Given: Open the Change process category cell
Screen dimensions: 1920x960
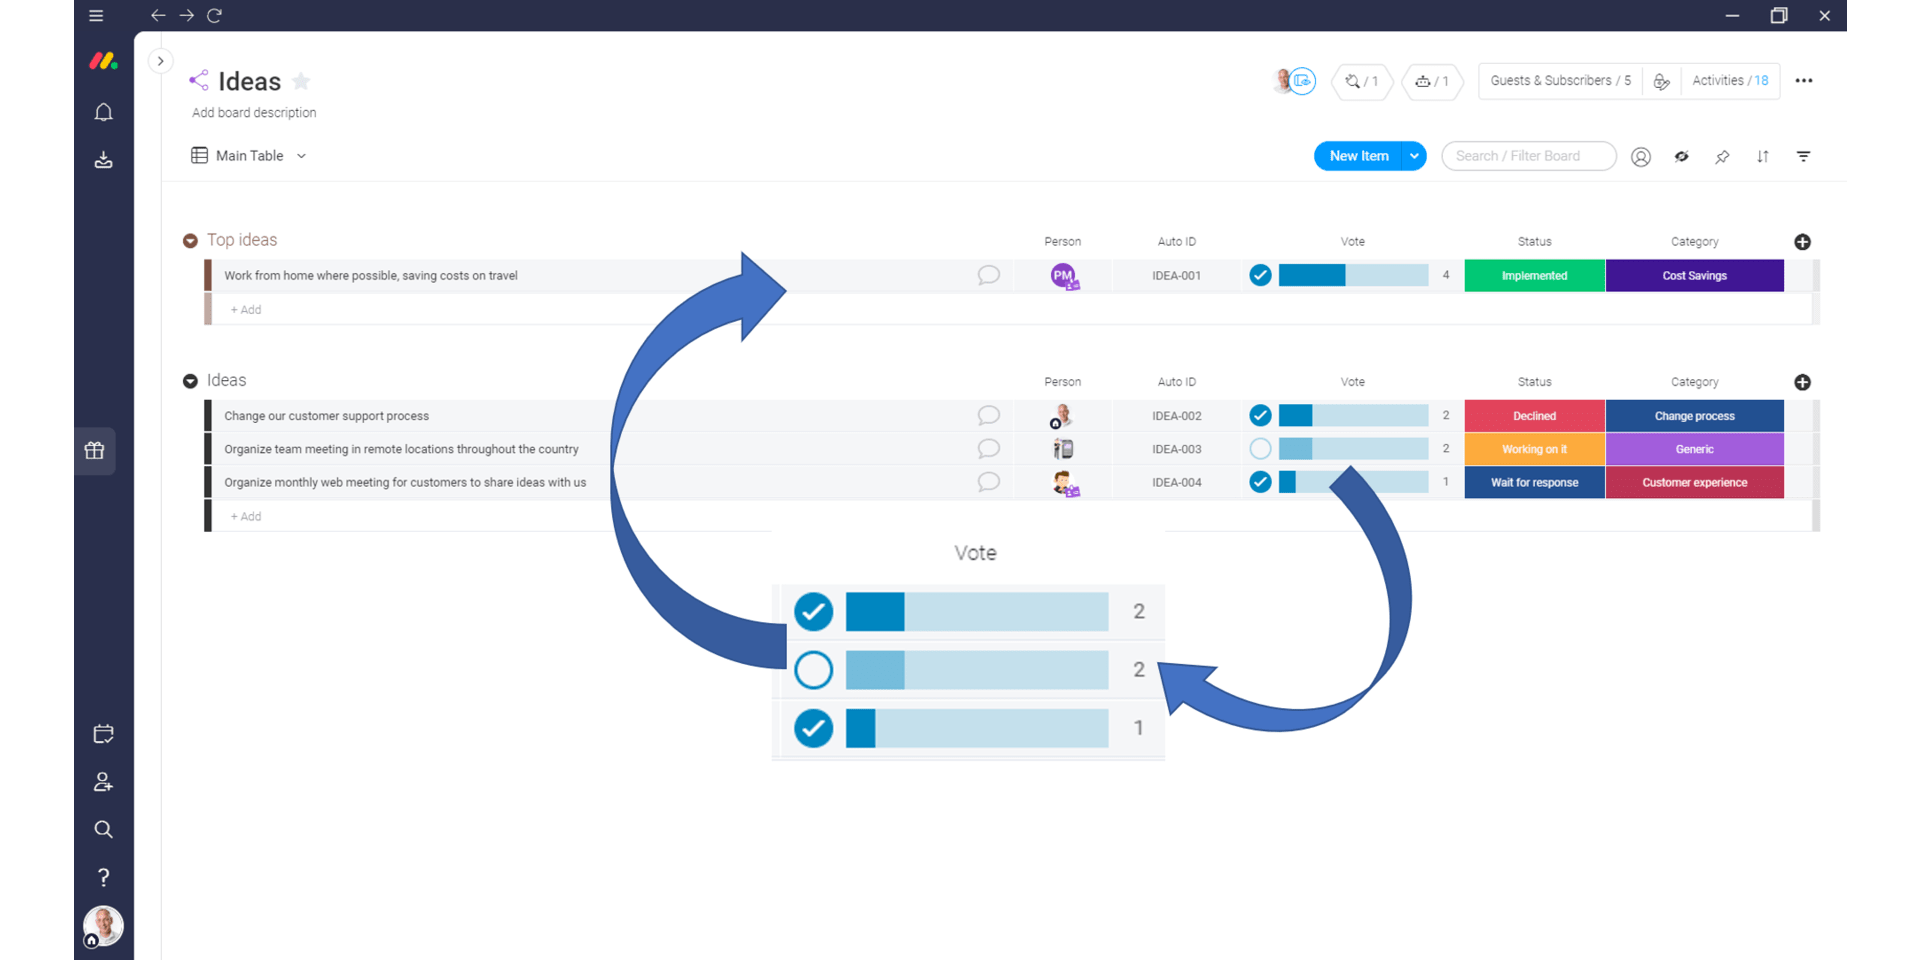Looking at the screenshot, I should pyautogui.click(x=1695, y=416).
